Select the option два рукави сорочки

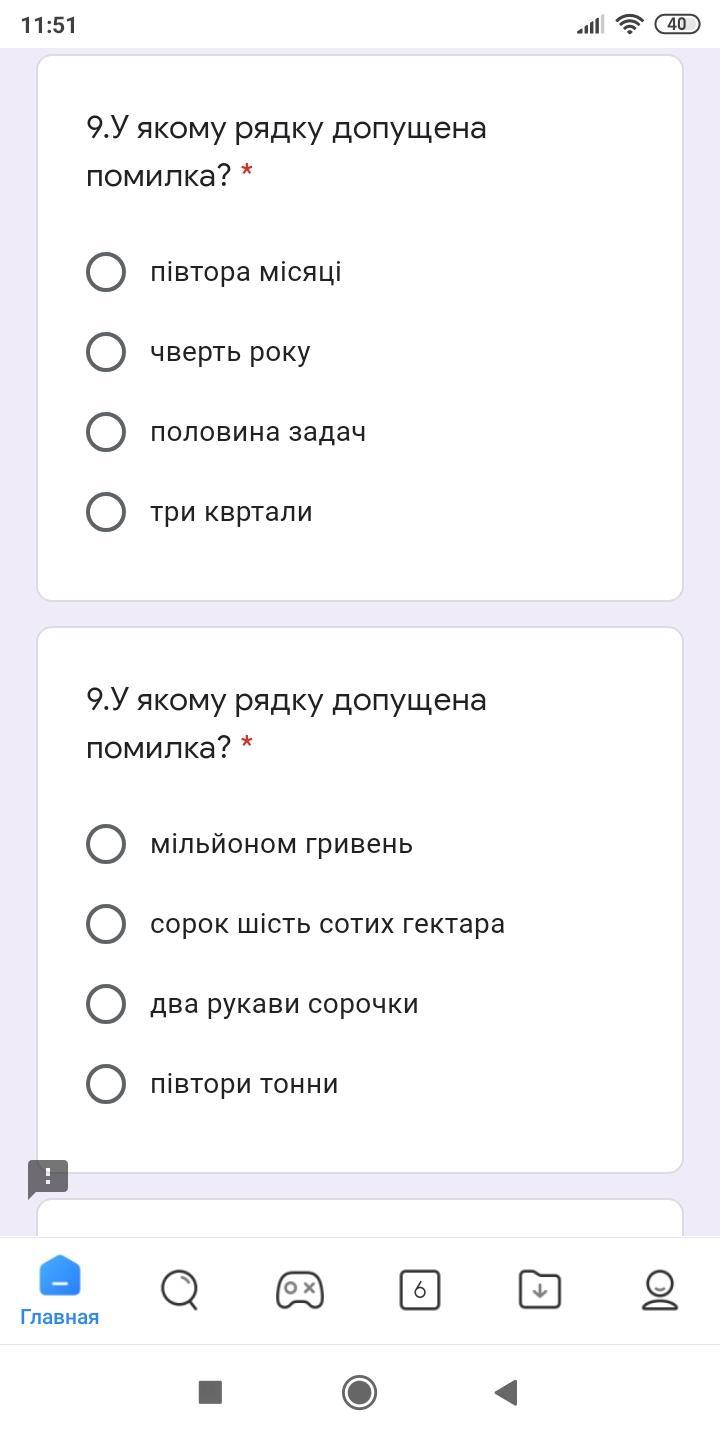(x=106, y=1004)
